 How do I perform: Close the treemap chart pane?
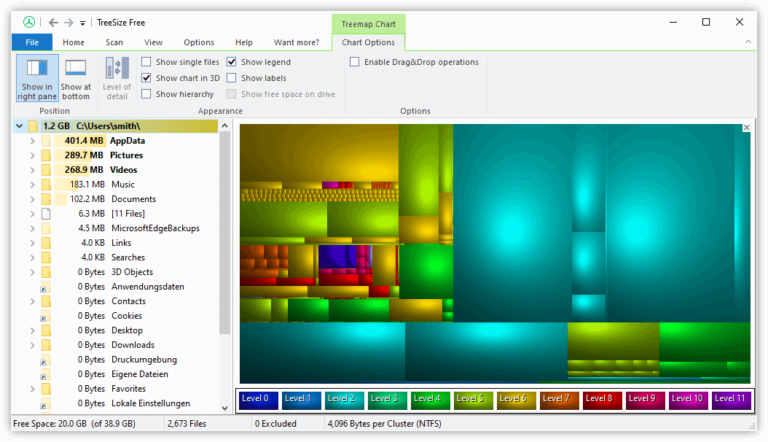(x=746, y=127)
